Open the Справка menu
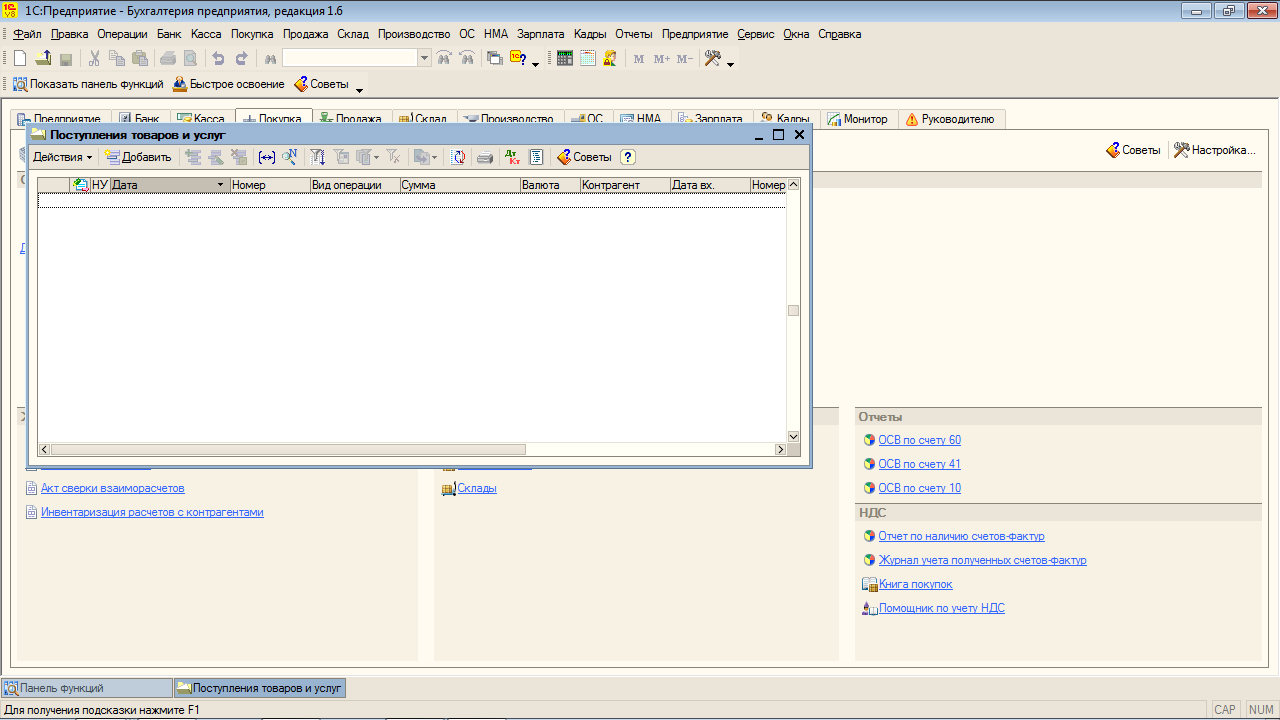This screenshot has height=720, width=1280. (x=840, y=34)
